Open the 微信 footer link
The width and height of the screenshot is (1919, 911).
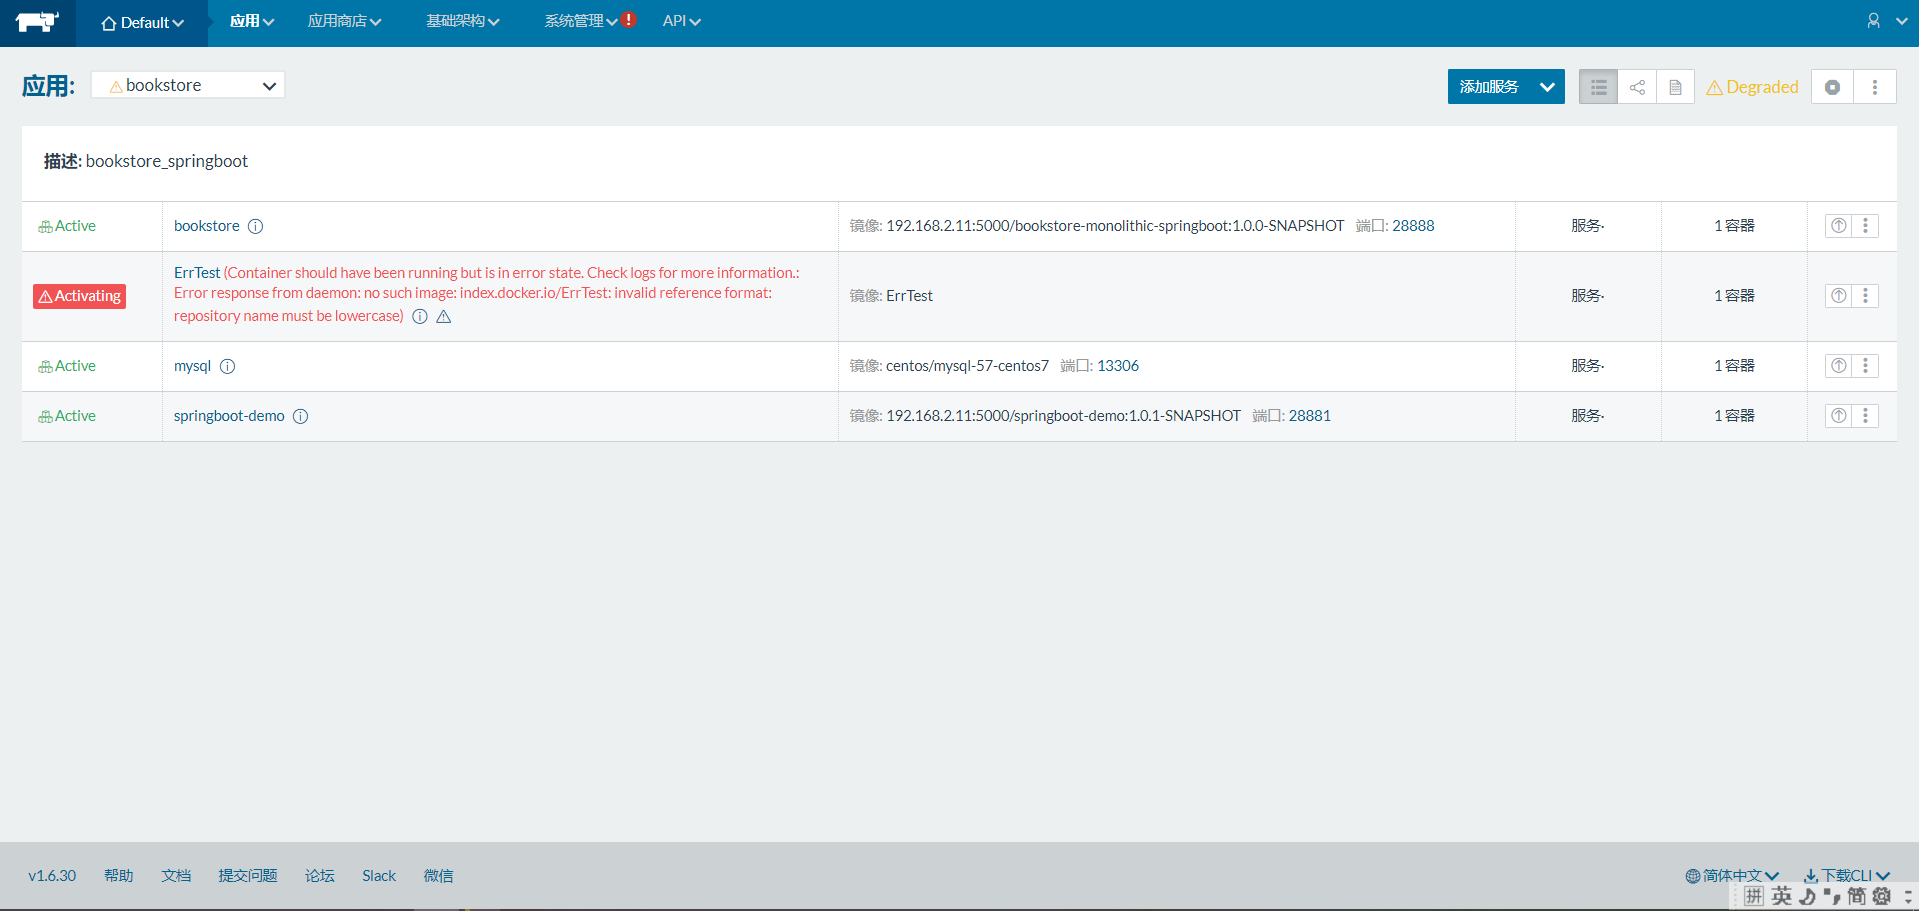click(x=438, y=876)
